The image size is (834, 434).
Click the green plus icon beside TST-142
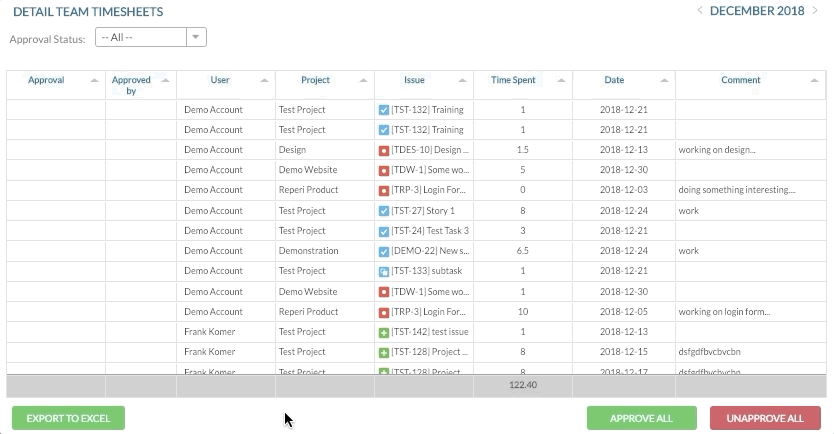pos(384,332)
